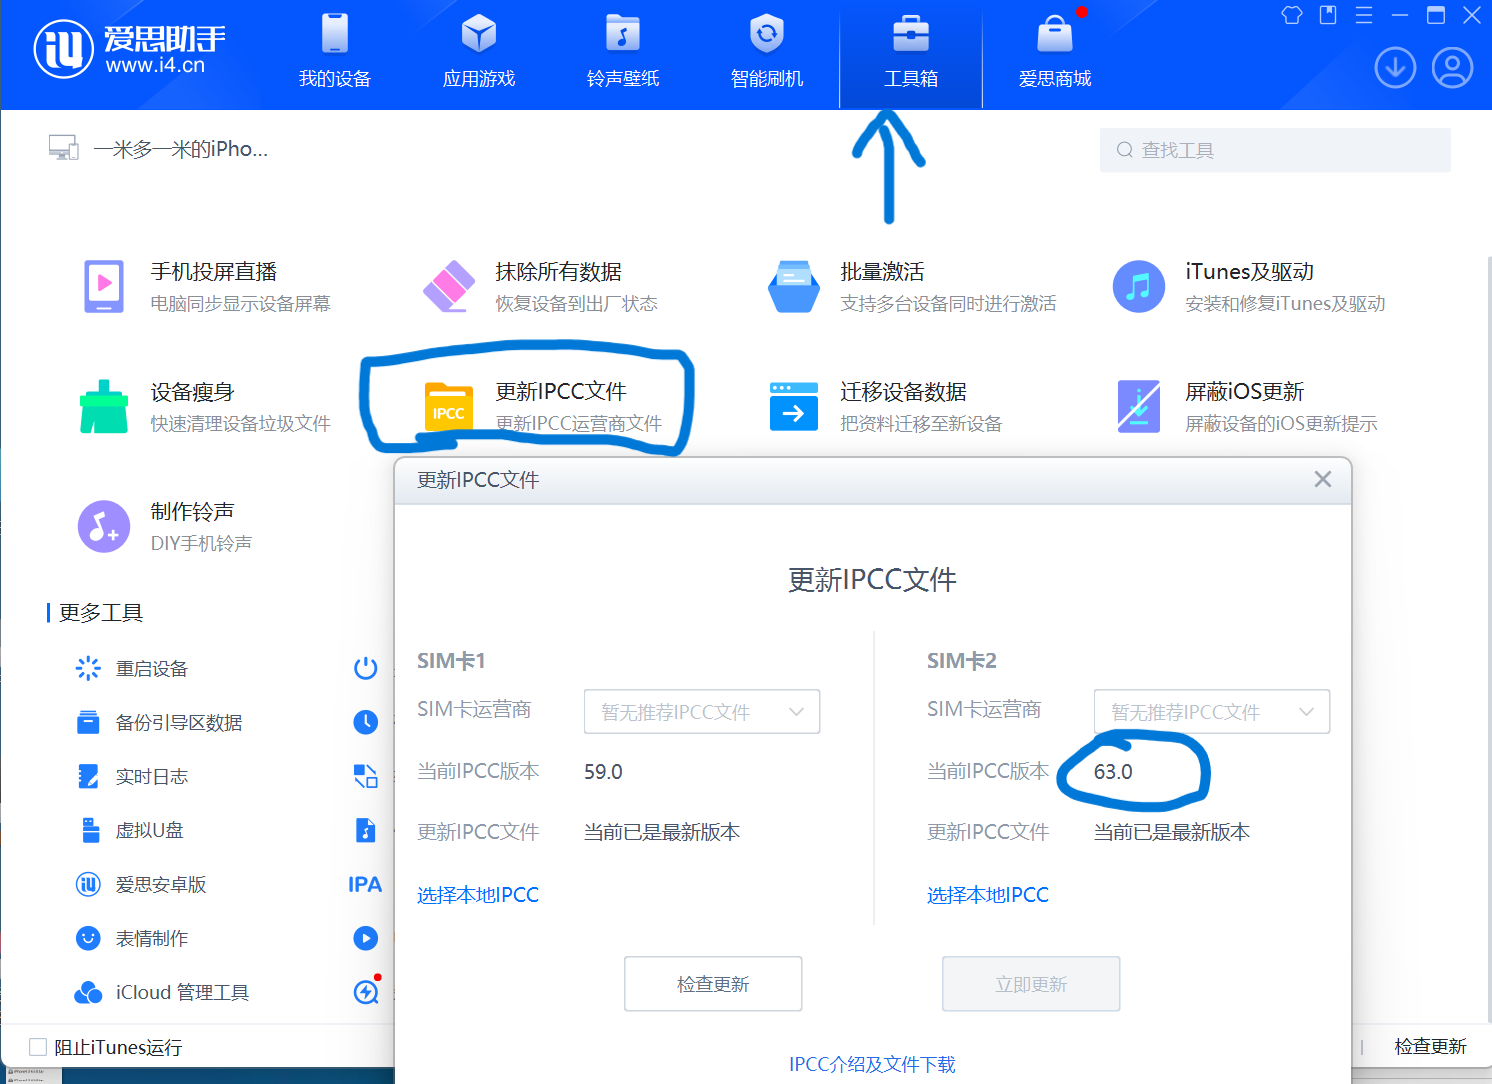Image resolution: width=1492 pixels, height=1084 pixels.
Task: Click the yellow IPCC folder icon
Action: click(448, 407)
